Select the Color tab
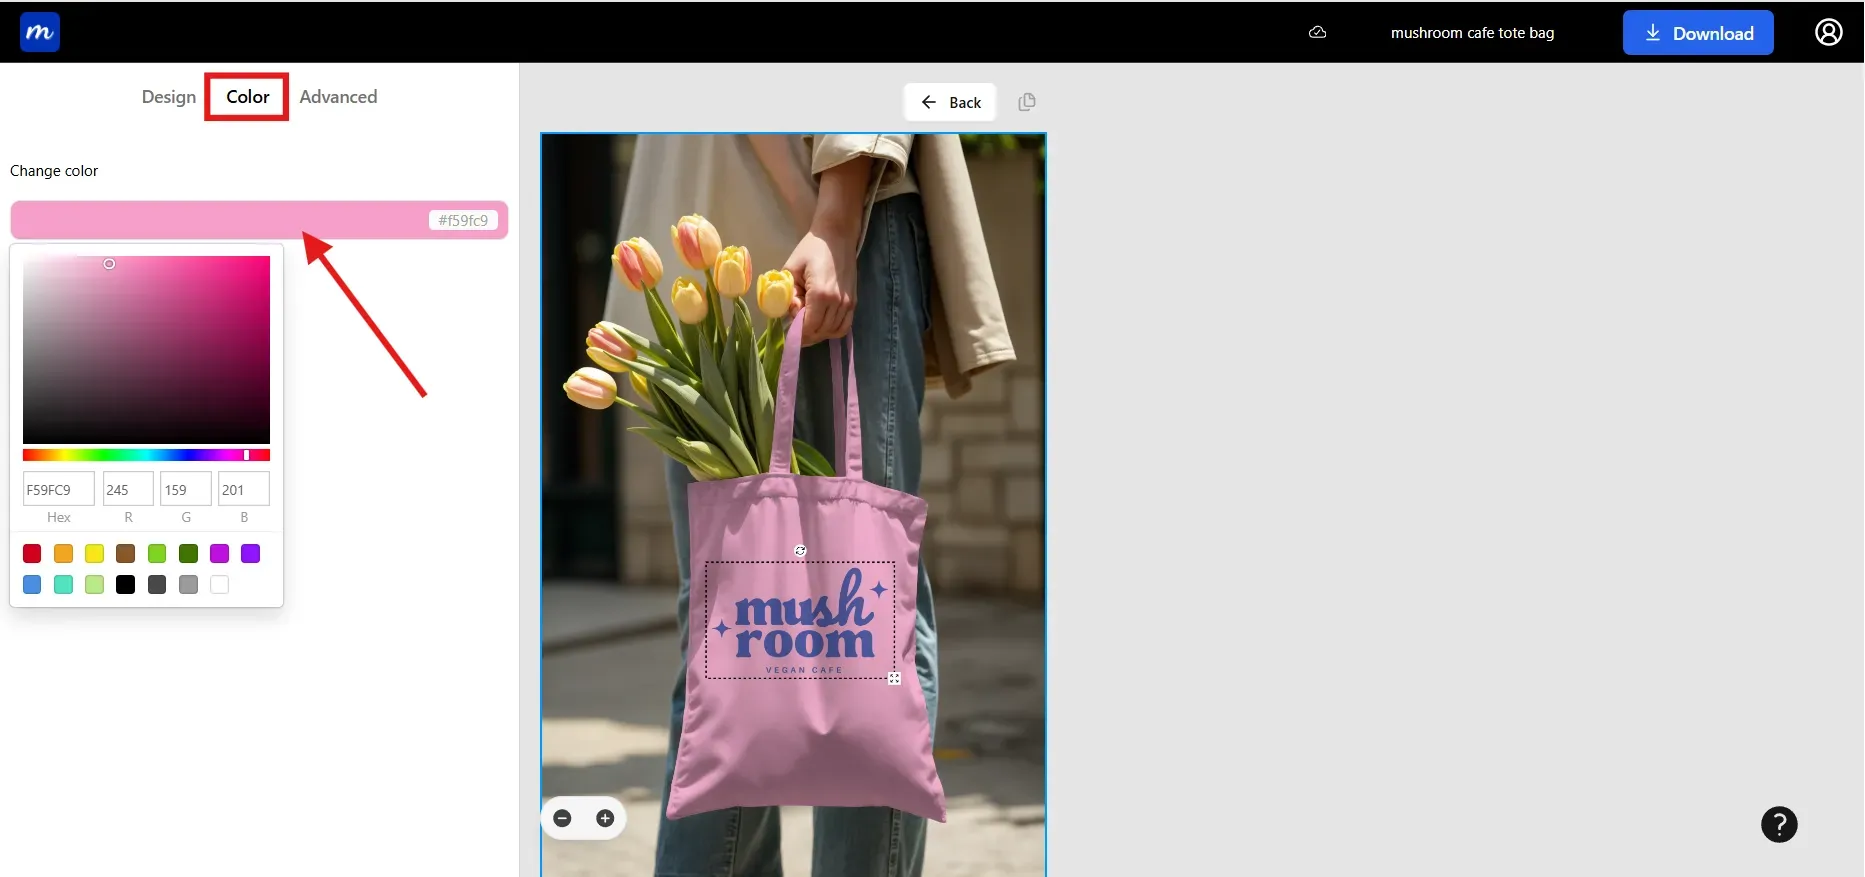 tap(247, 97)
